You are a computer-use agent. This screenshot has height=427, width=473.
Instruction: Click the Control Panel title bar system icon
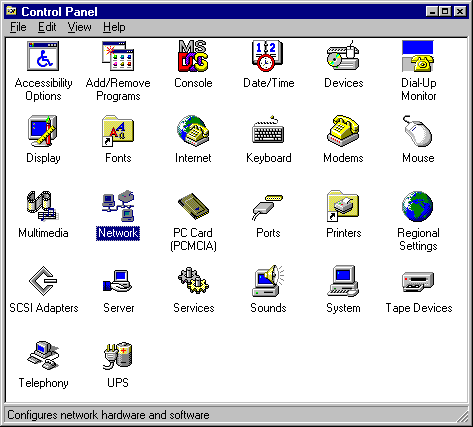(x=12, y=11)
